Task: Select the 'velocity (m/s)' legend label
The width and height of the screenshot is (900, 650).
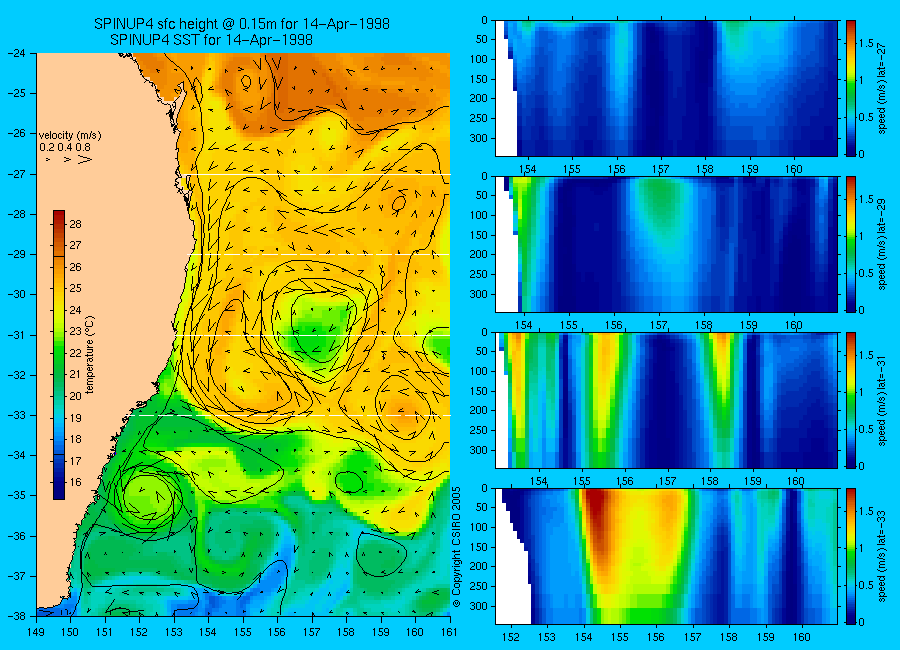Action: click(70, 136)
